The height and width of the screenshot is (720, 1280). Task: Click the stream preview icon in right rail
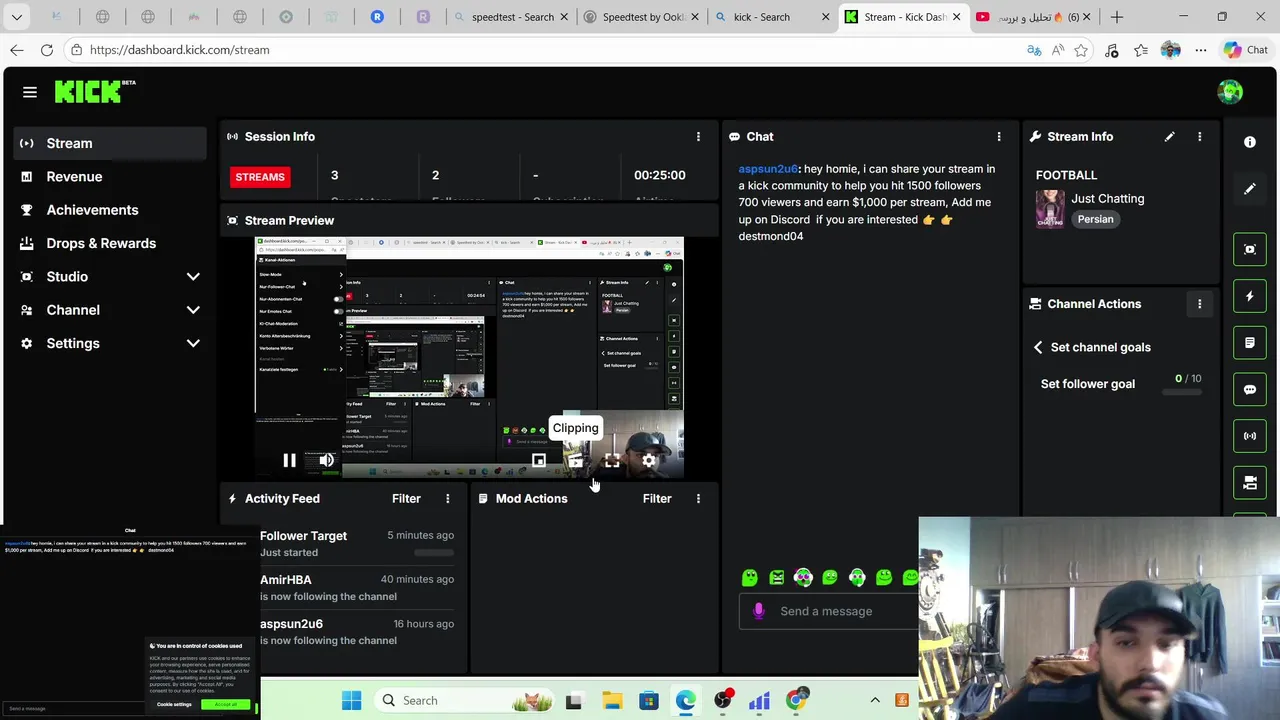click(x=1249, y=249)
